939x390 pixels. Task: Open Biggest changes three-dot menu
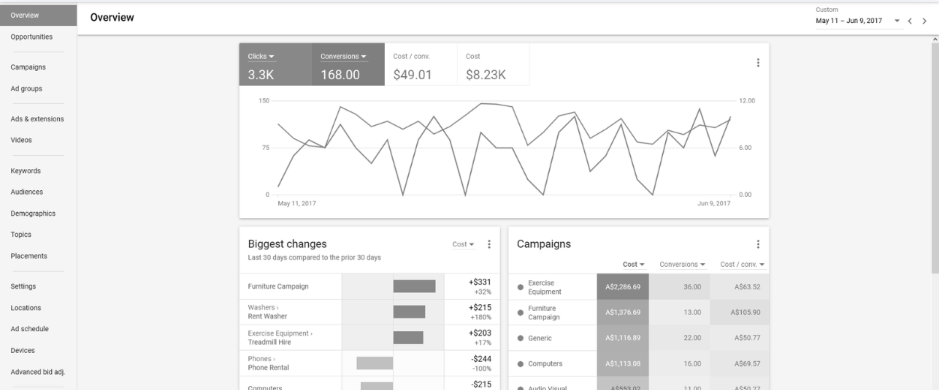click(x=489, y=244)
